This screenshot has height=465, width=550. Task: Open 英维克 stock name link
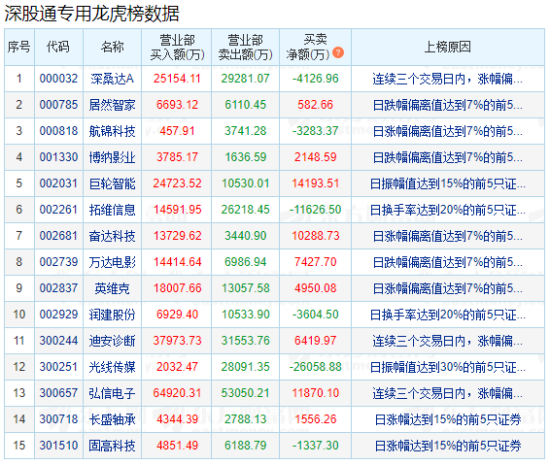point(112,288)
